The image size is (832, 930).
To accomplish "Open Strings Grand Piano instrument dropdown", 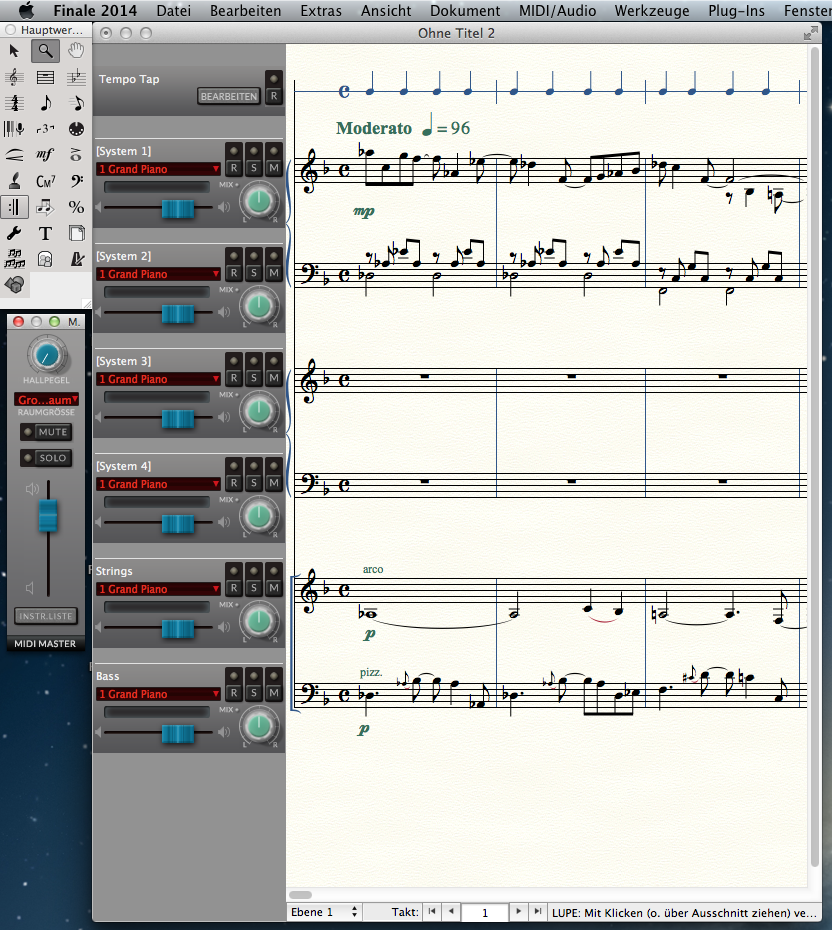I will point(158,589).
